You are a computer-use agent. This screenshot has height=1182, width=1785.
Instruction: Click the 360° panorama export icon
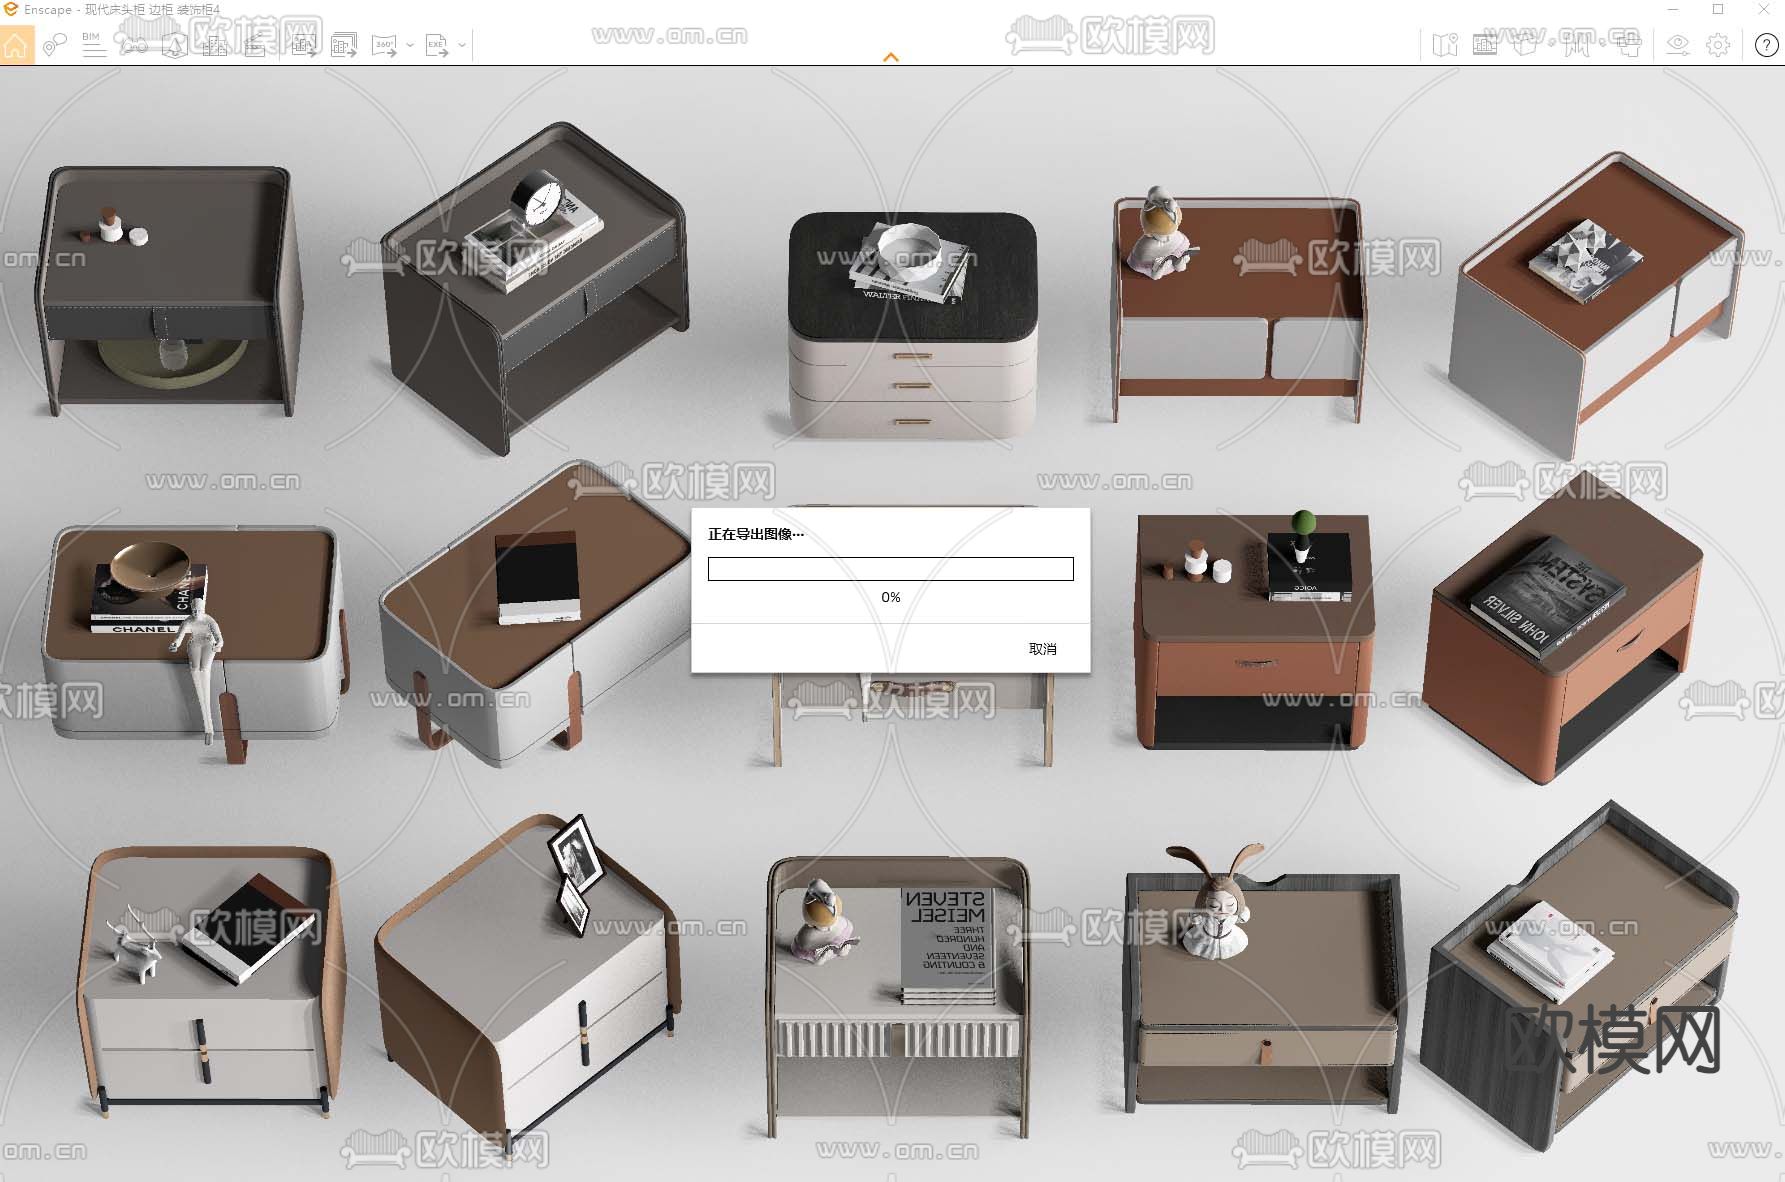pyautogui.click(x=384, y=45)
